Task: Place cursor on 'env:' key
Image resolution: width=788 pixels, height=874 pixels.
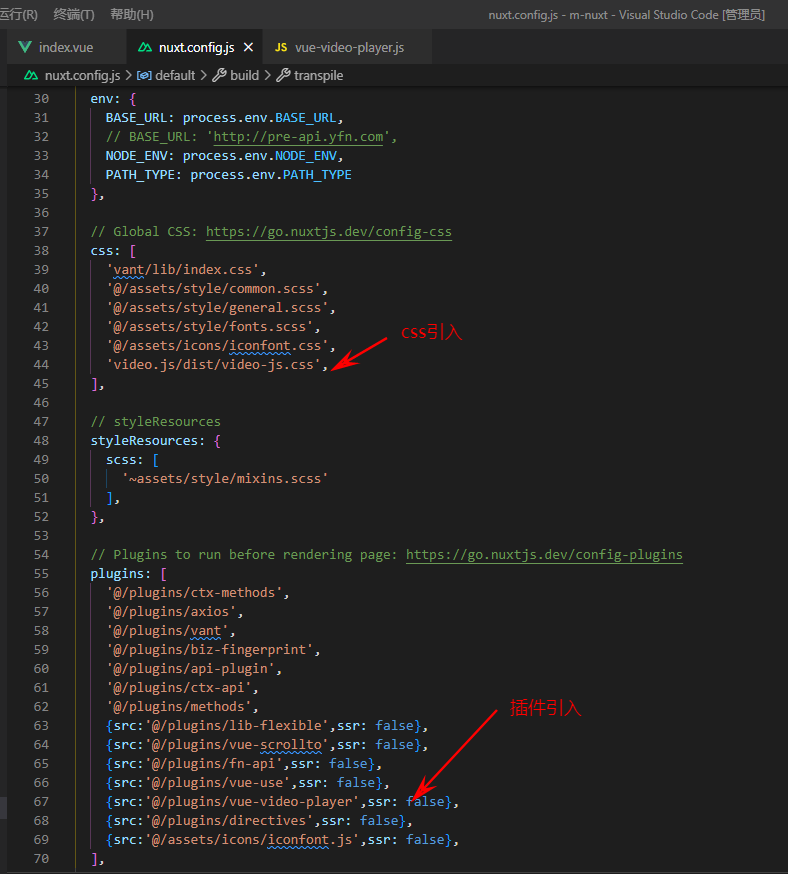Action: click(105, 99)
